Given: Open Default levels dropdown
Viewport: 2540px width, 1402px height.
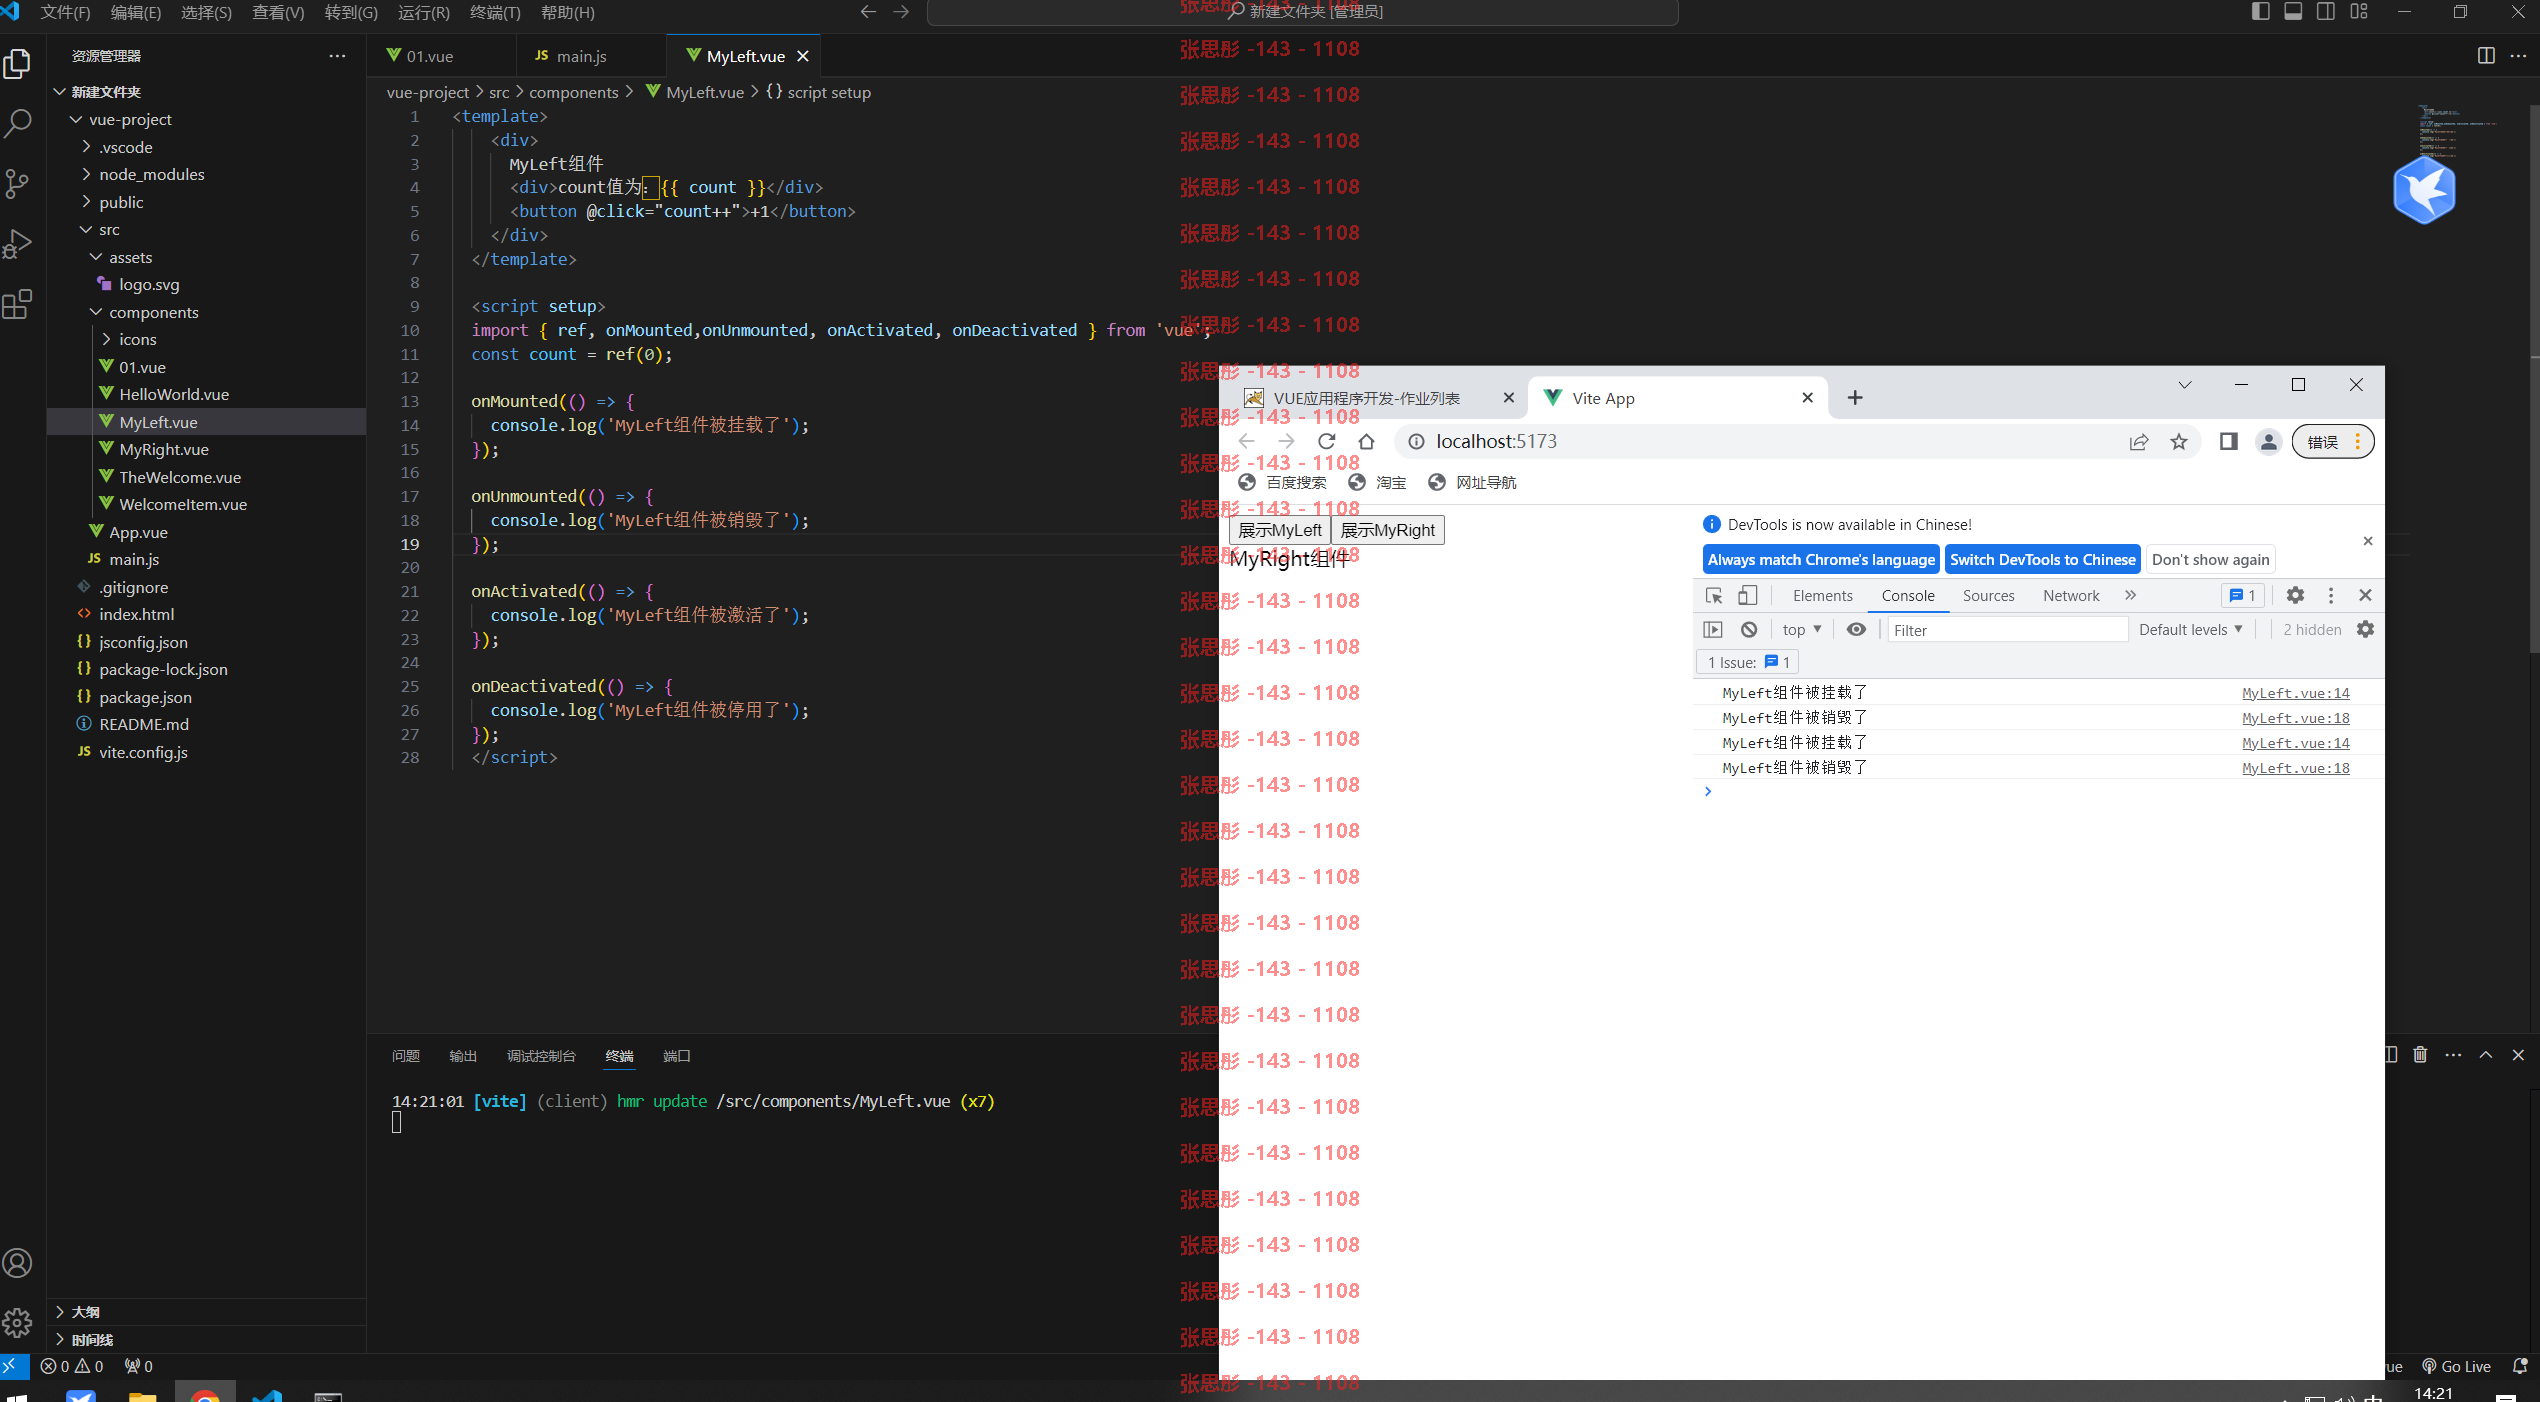Looking at the screenshot, I should (x=2191, y=630).
